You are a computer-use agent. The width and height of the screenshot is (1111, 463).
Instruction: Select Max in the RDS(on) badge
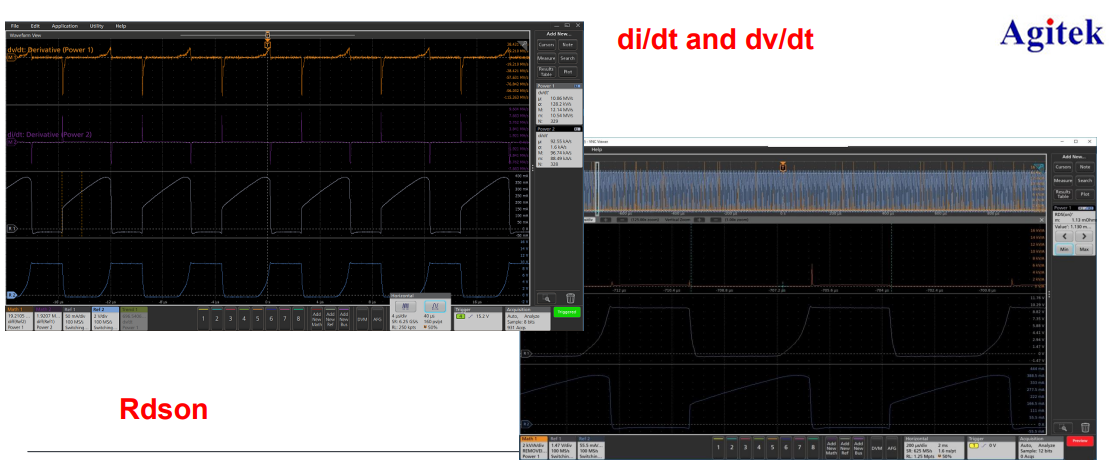click(x=1084, y=250)
